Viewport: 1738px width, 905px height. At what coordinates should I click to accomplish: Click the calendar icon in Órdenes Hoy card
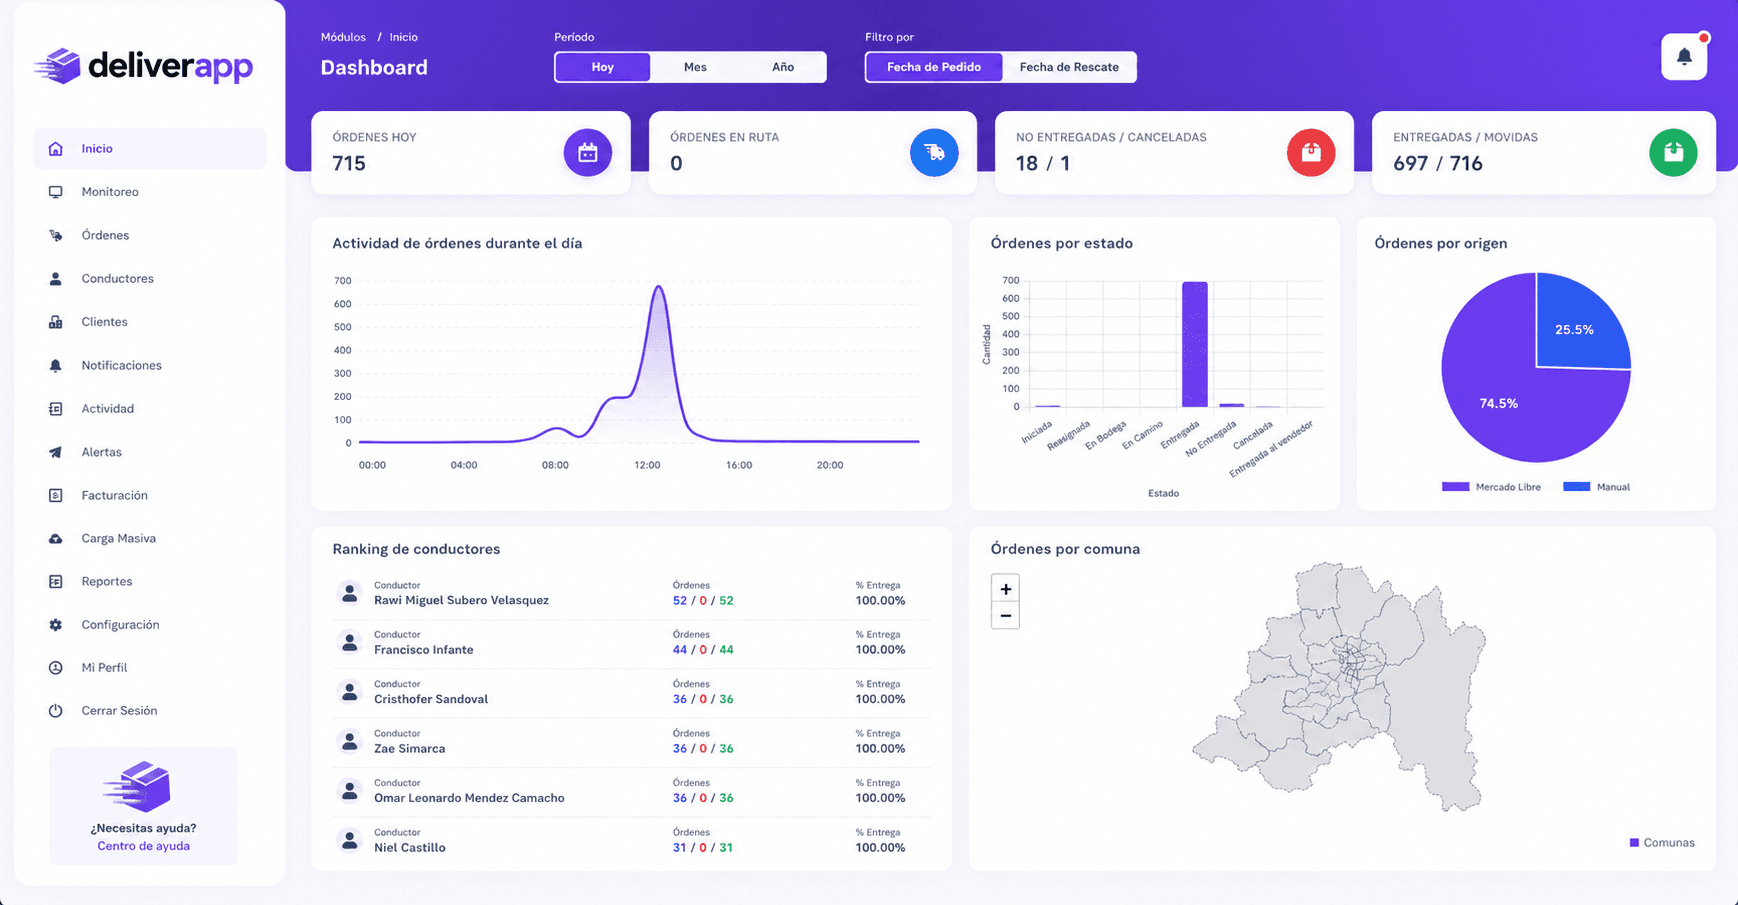(588, 152)
